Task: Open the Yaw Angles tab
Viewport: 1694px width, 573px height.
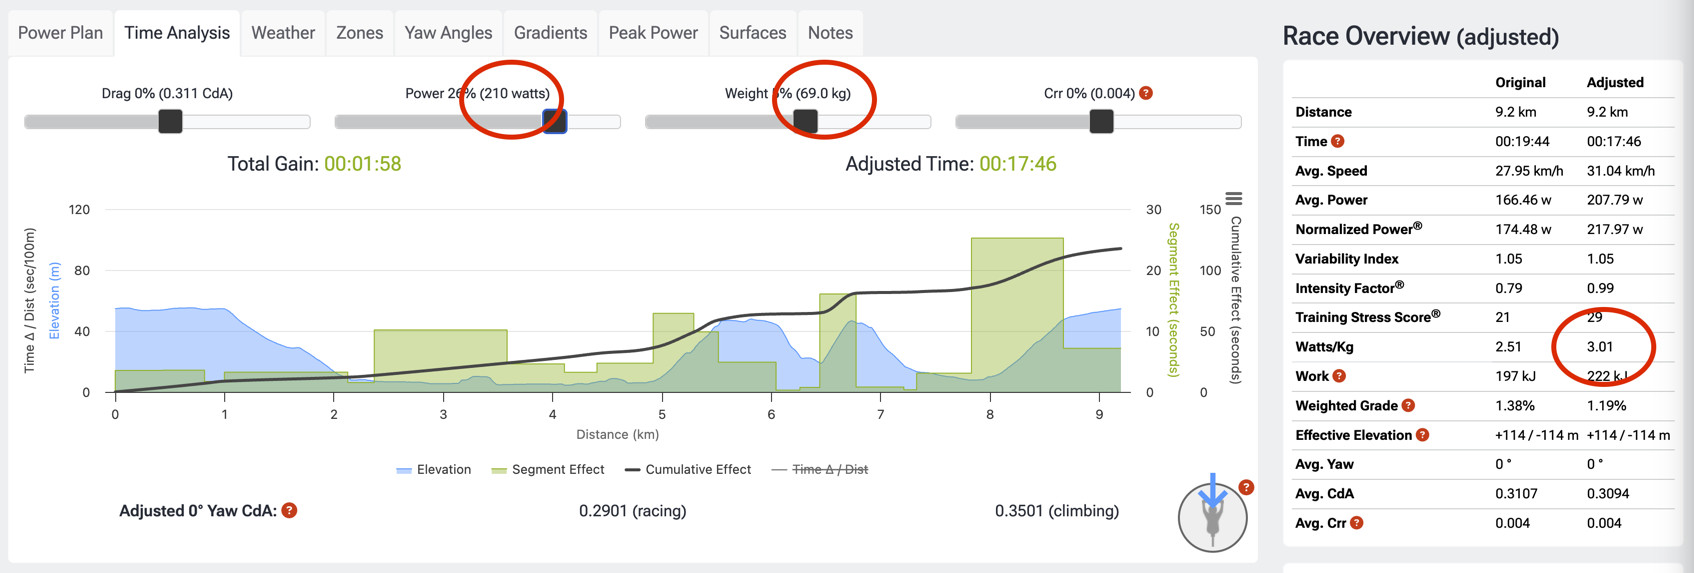Action: [448, 33]
